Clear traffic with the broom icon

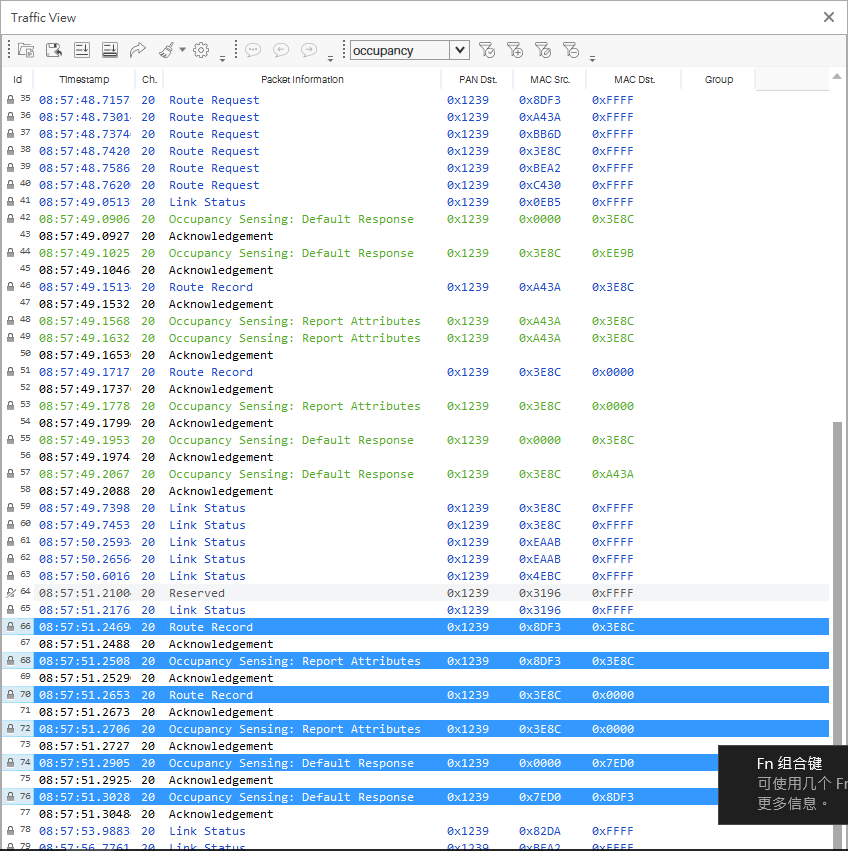(166, 50)
